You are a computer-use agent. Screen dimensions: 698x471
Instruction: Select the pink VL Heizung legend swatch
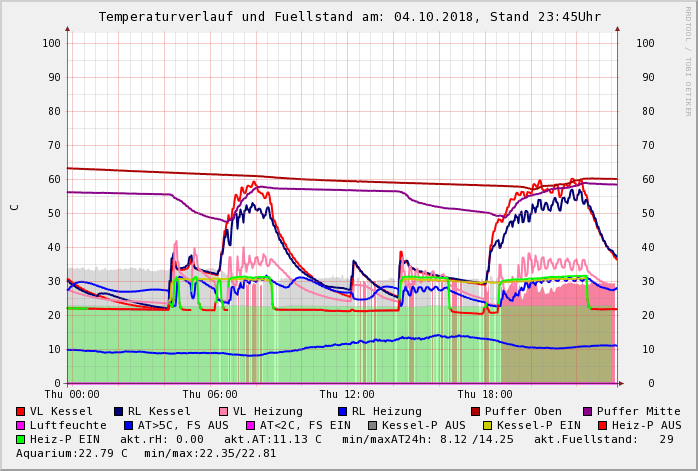[x=223, y=411]
